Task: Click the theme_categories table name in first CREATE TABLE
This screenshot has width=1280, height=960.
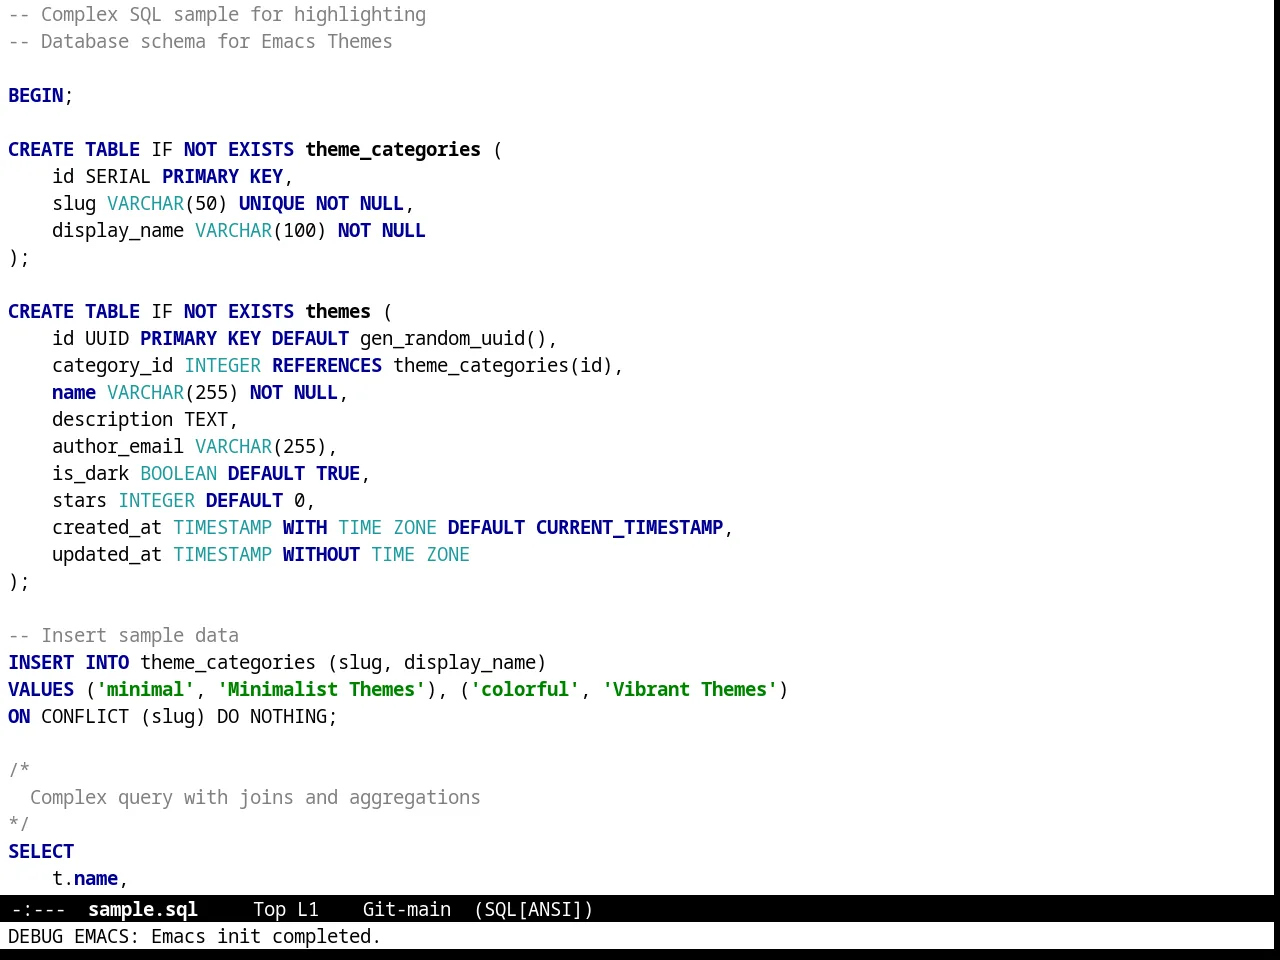Action: [x=393, y=149]
